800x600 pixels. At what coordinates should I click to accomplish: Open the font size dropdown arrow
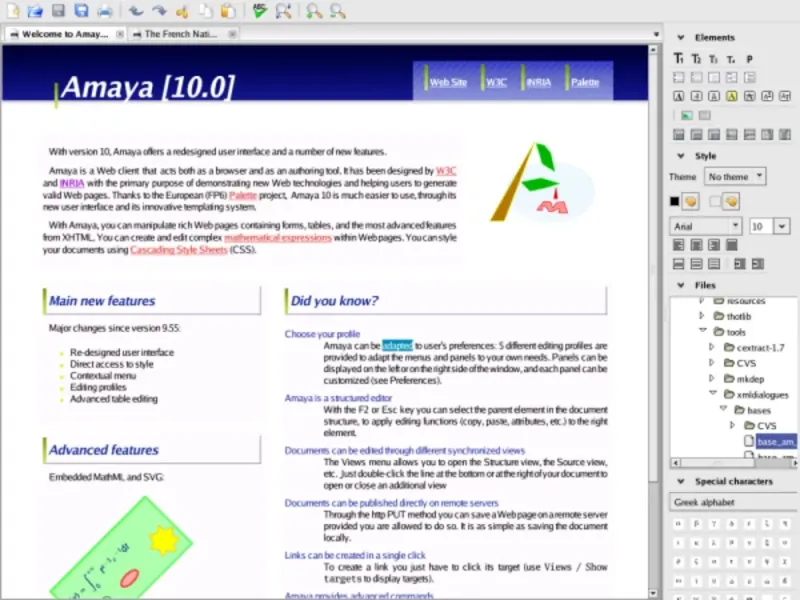tap(782, 226)
